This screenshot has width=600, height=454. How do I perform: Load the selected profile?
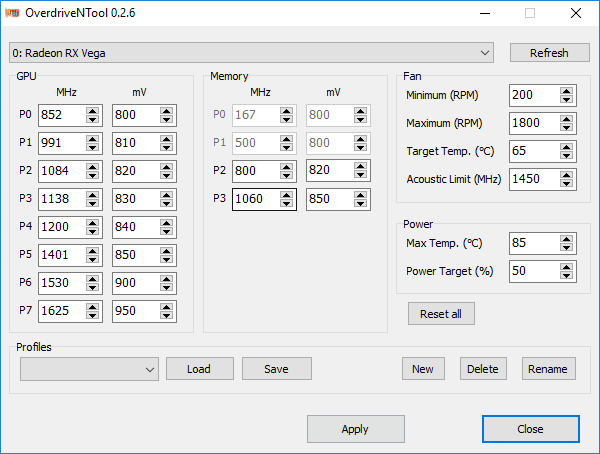point(199,369)
